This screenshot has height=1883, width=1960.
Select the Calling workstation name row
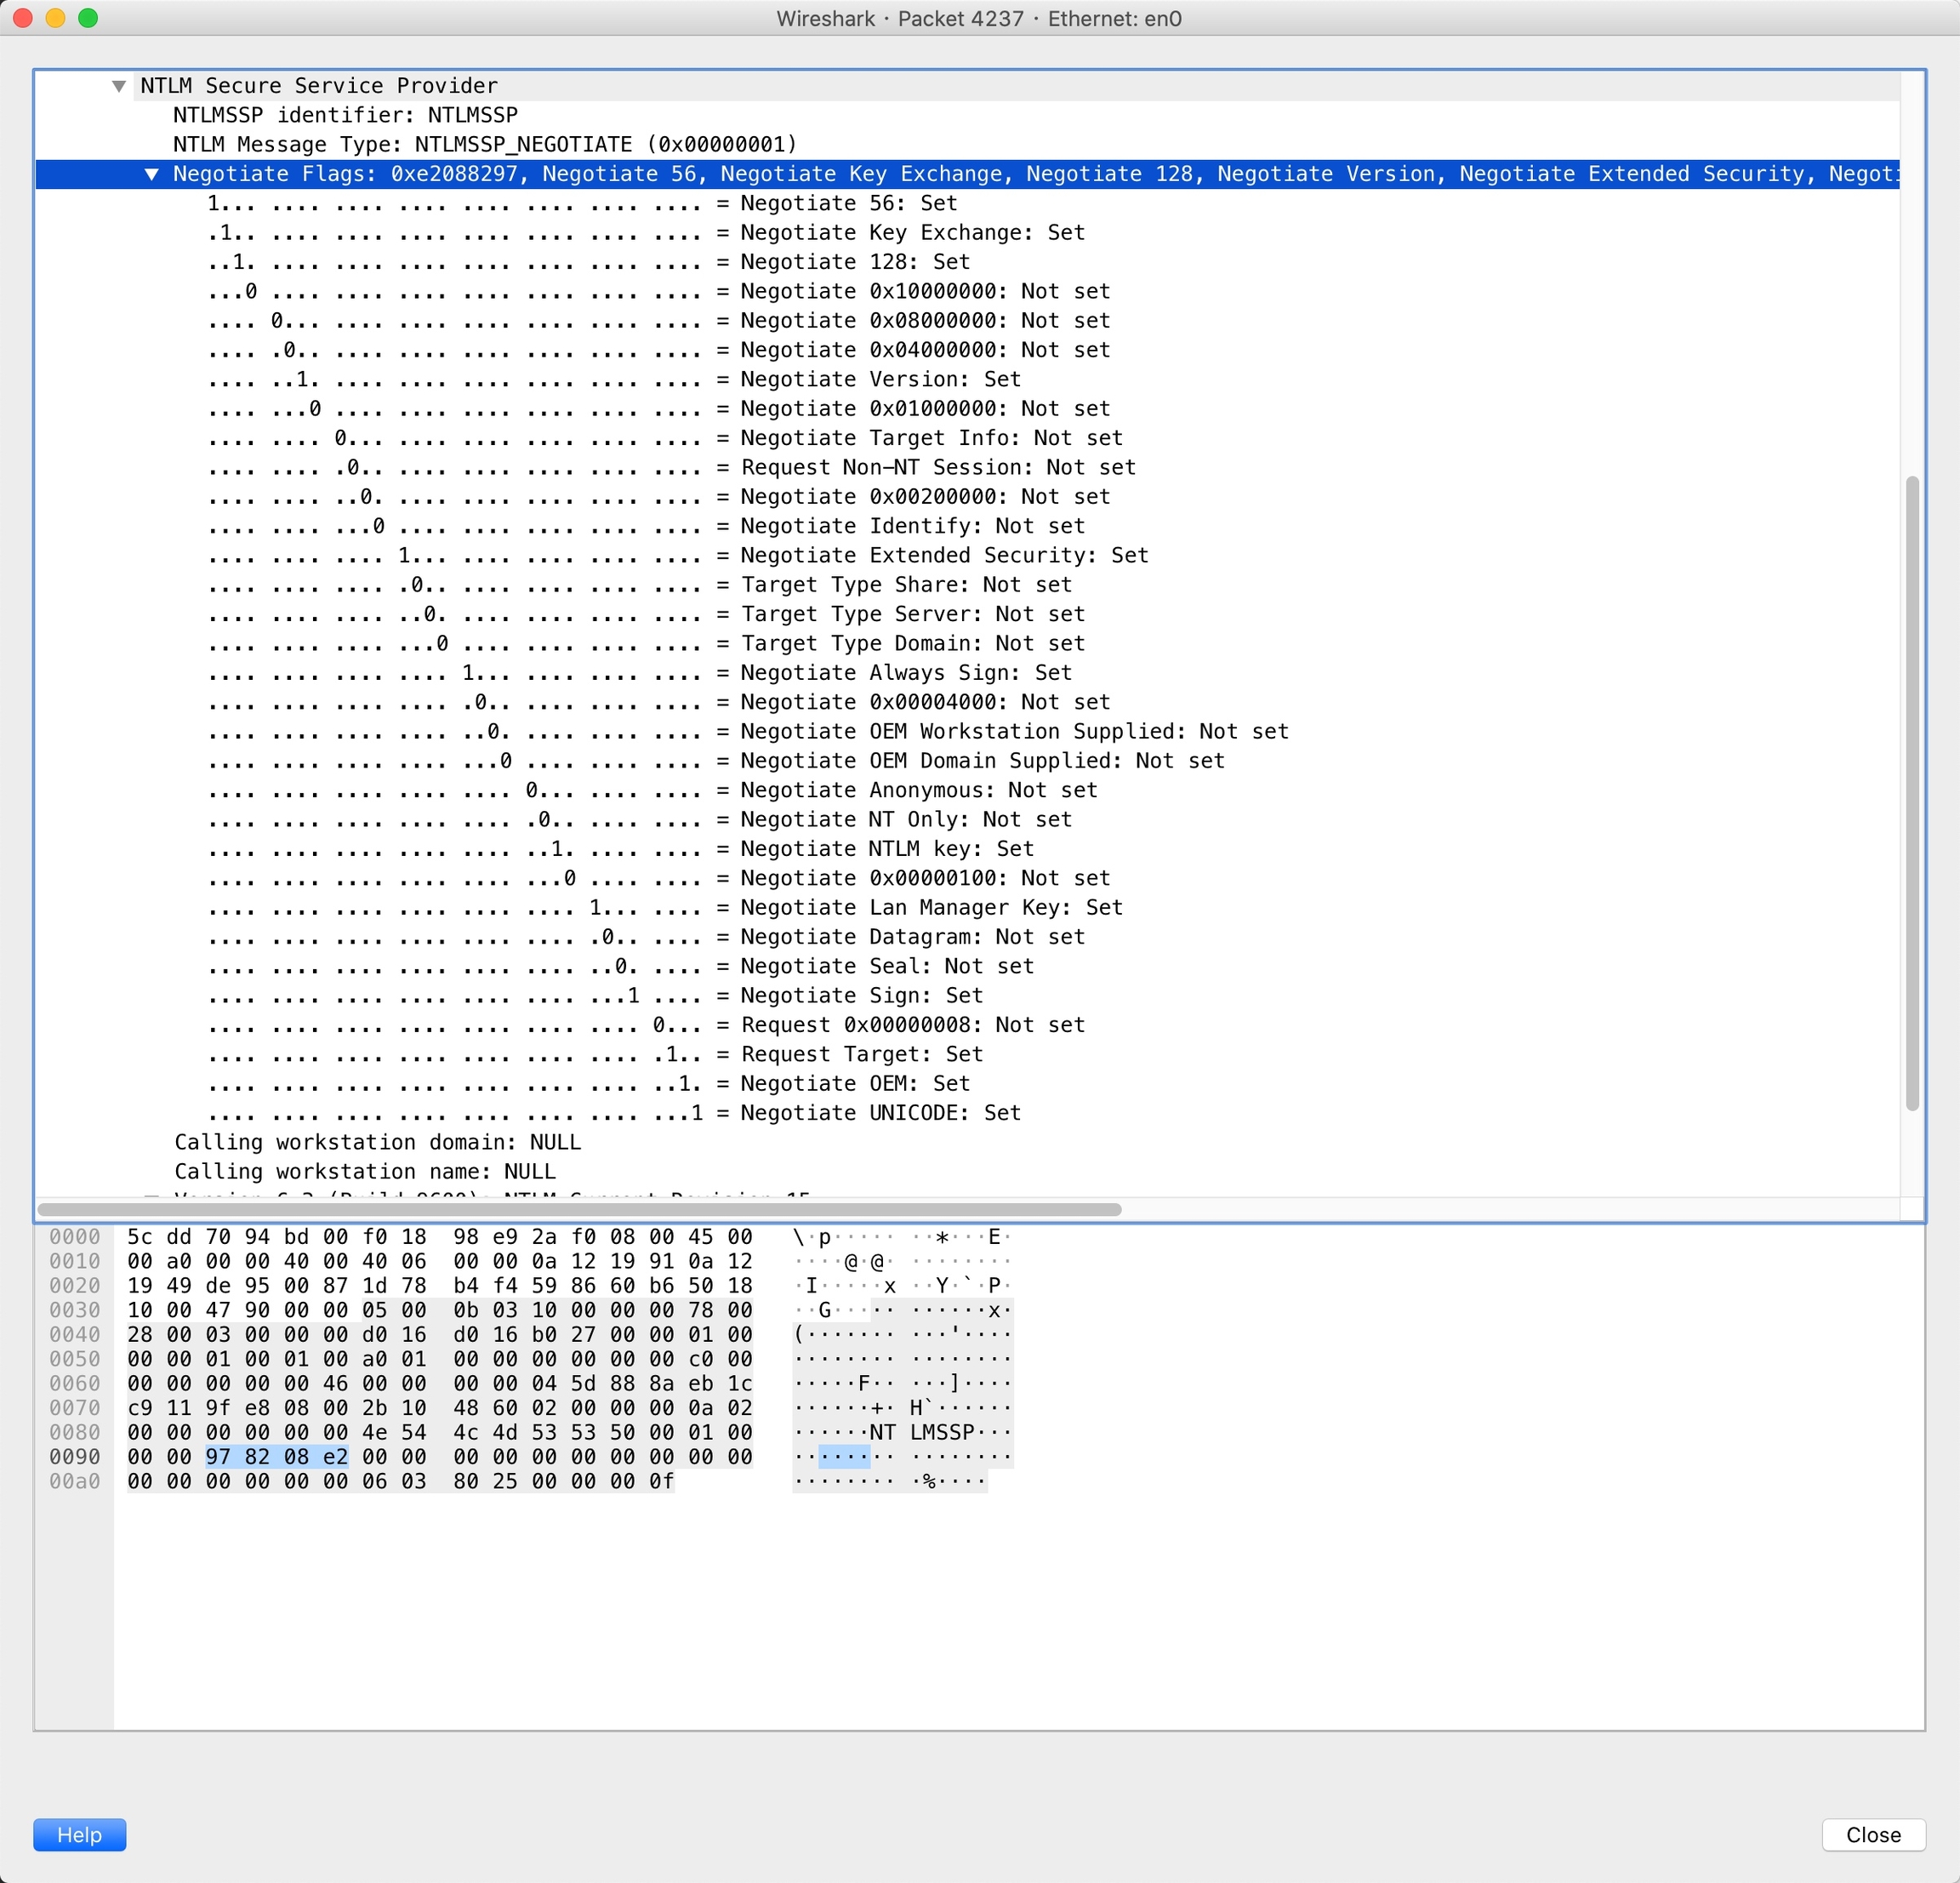364,1171
